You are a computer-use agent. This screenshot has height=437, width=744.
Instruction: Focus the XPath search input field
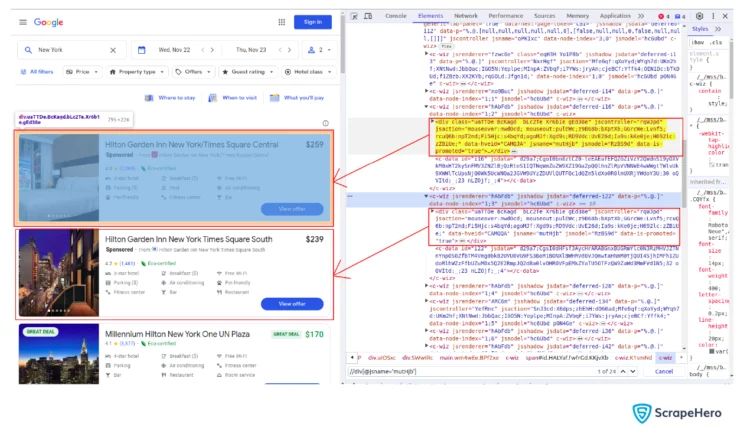pos(471,372)
